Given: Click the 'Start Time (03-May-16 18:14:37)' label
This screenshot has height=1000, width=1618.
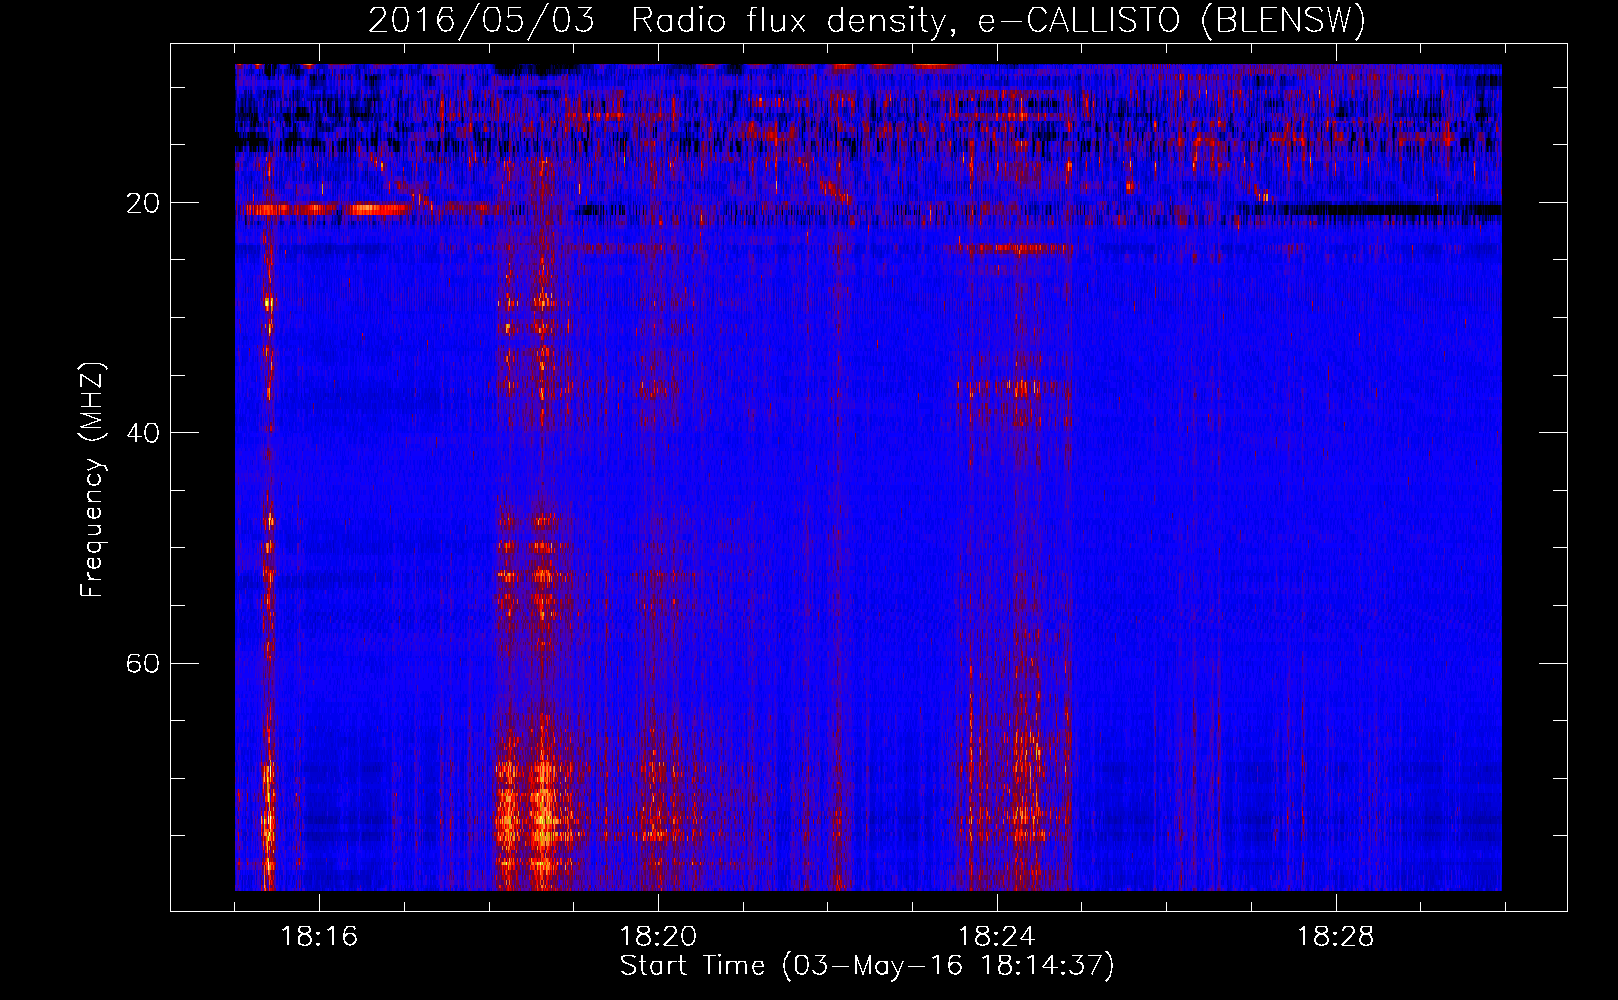Looking at the screenshot, I should pyautogui.click(x=867, y=966).
